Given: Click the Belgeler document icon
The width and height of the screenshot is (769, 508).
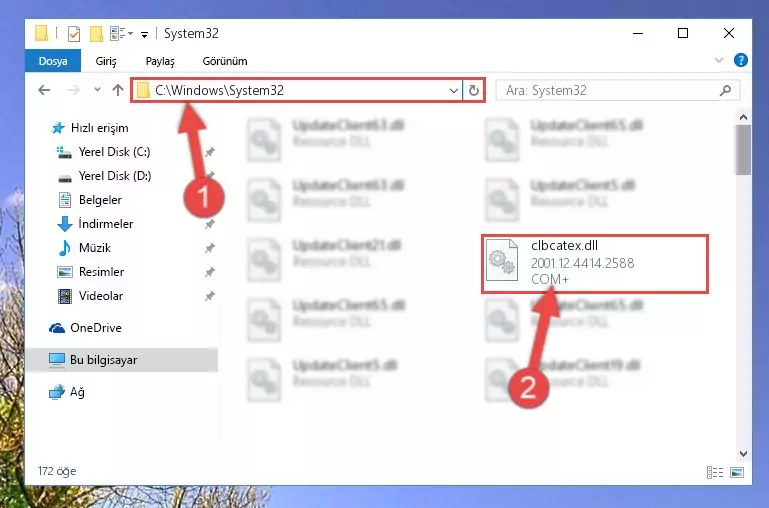Looking at the screenshot, I should tap(65, 200).
